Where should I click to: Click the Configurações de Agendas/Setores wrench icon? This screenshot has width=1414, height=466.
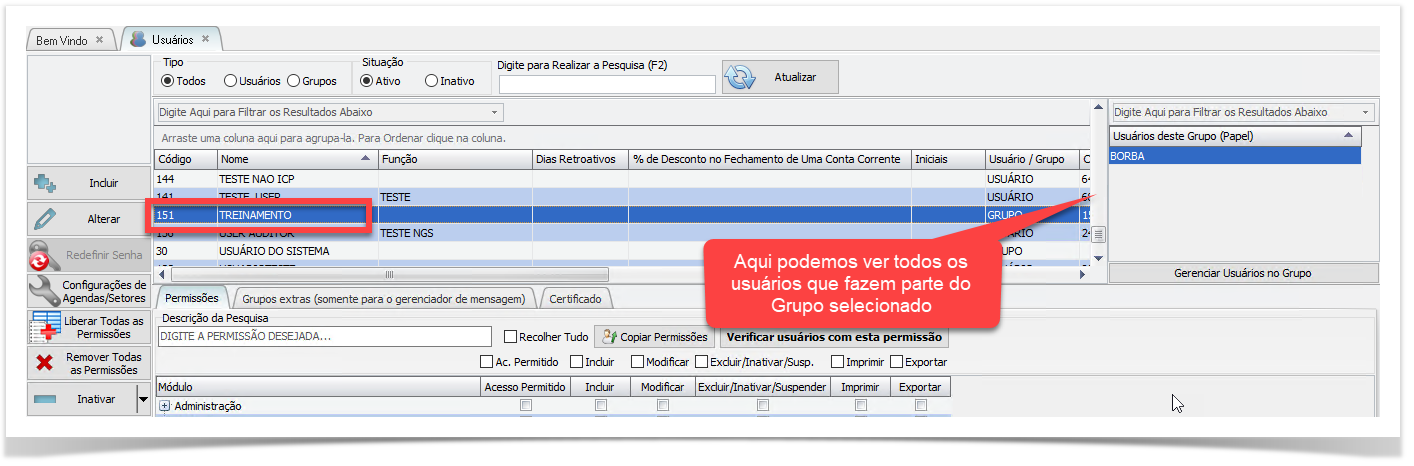tap(45, 291)
